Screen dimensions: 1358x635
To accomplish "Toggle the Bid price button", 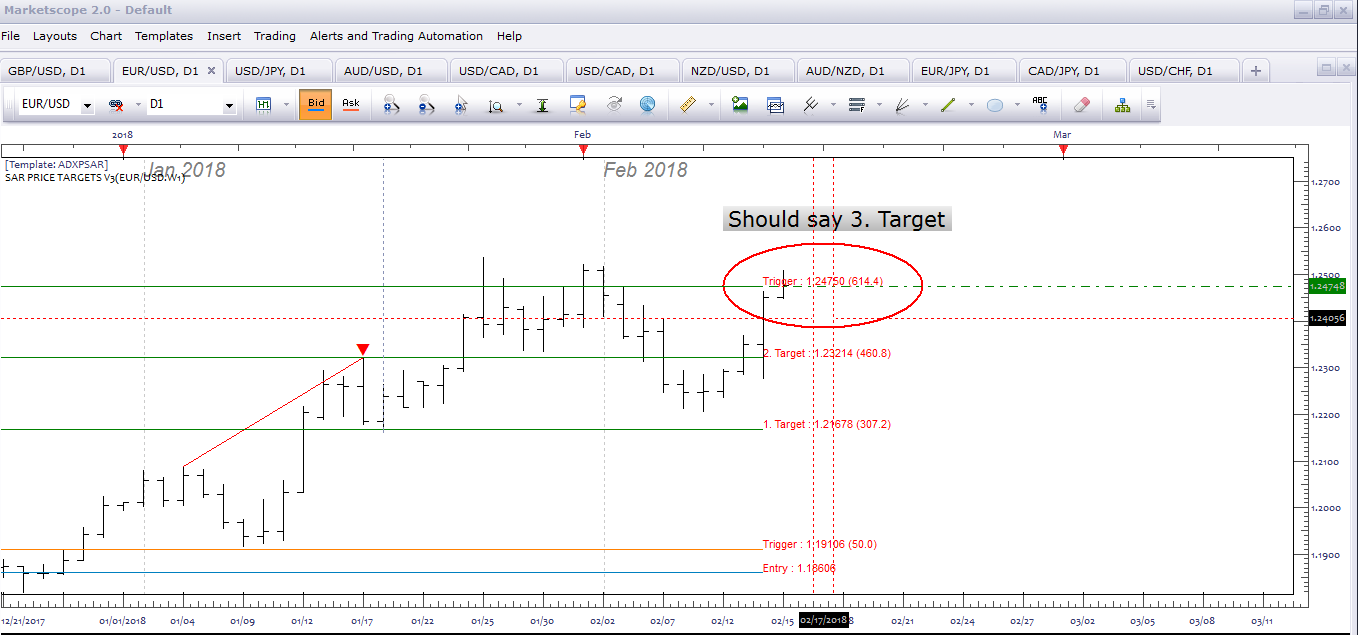I will [316, 104].
